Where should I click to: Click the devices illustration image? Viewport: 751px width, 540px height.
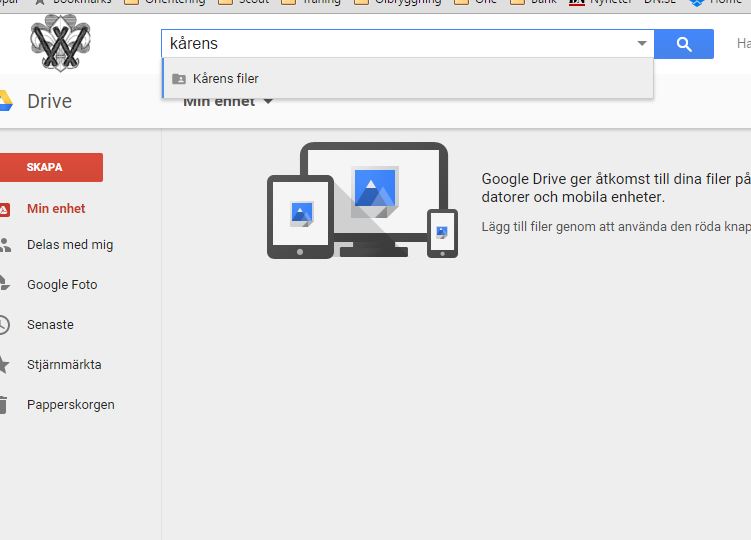pyautogui.click(x=363, y=200)
